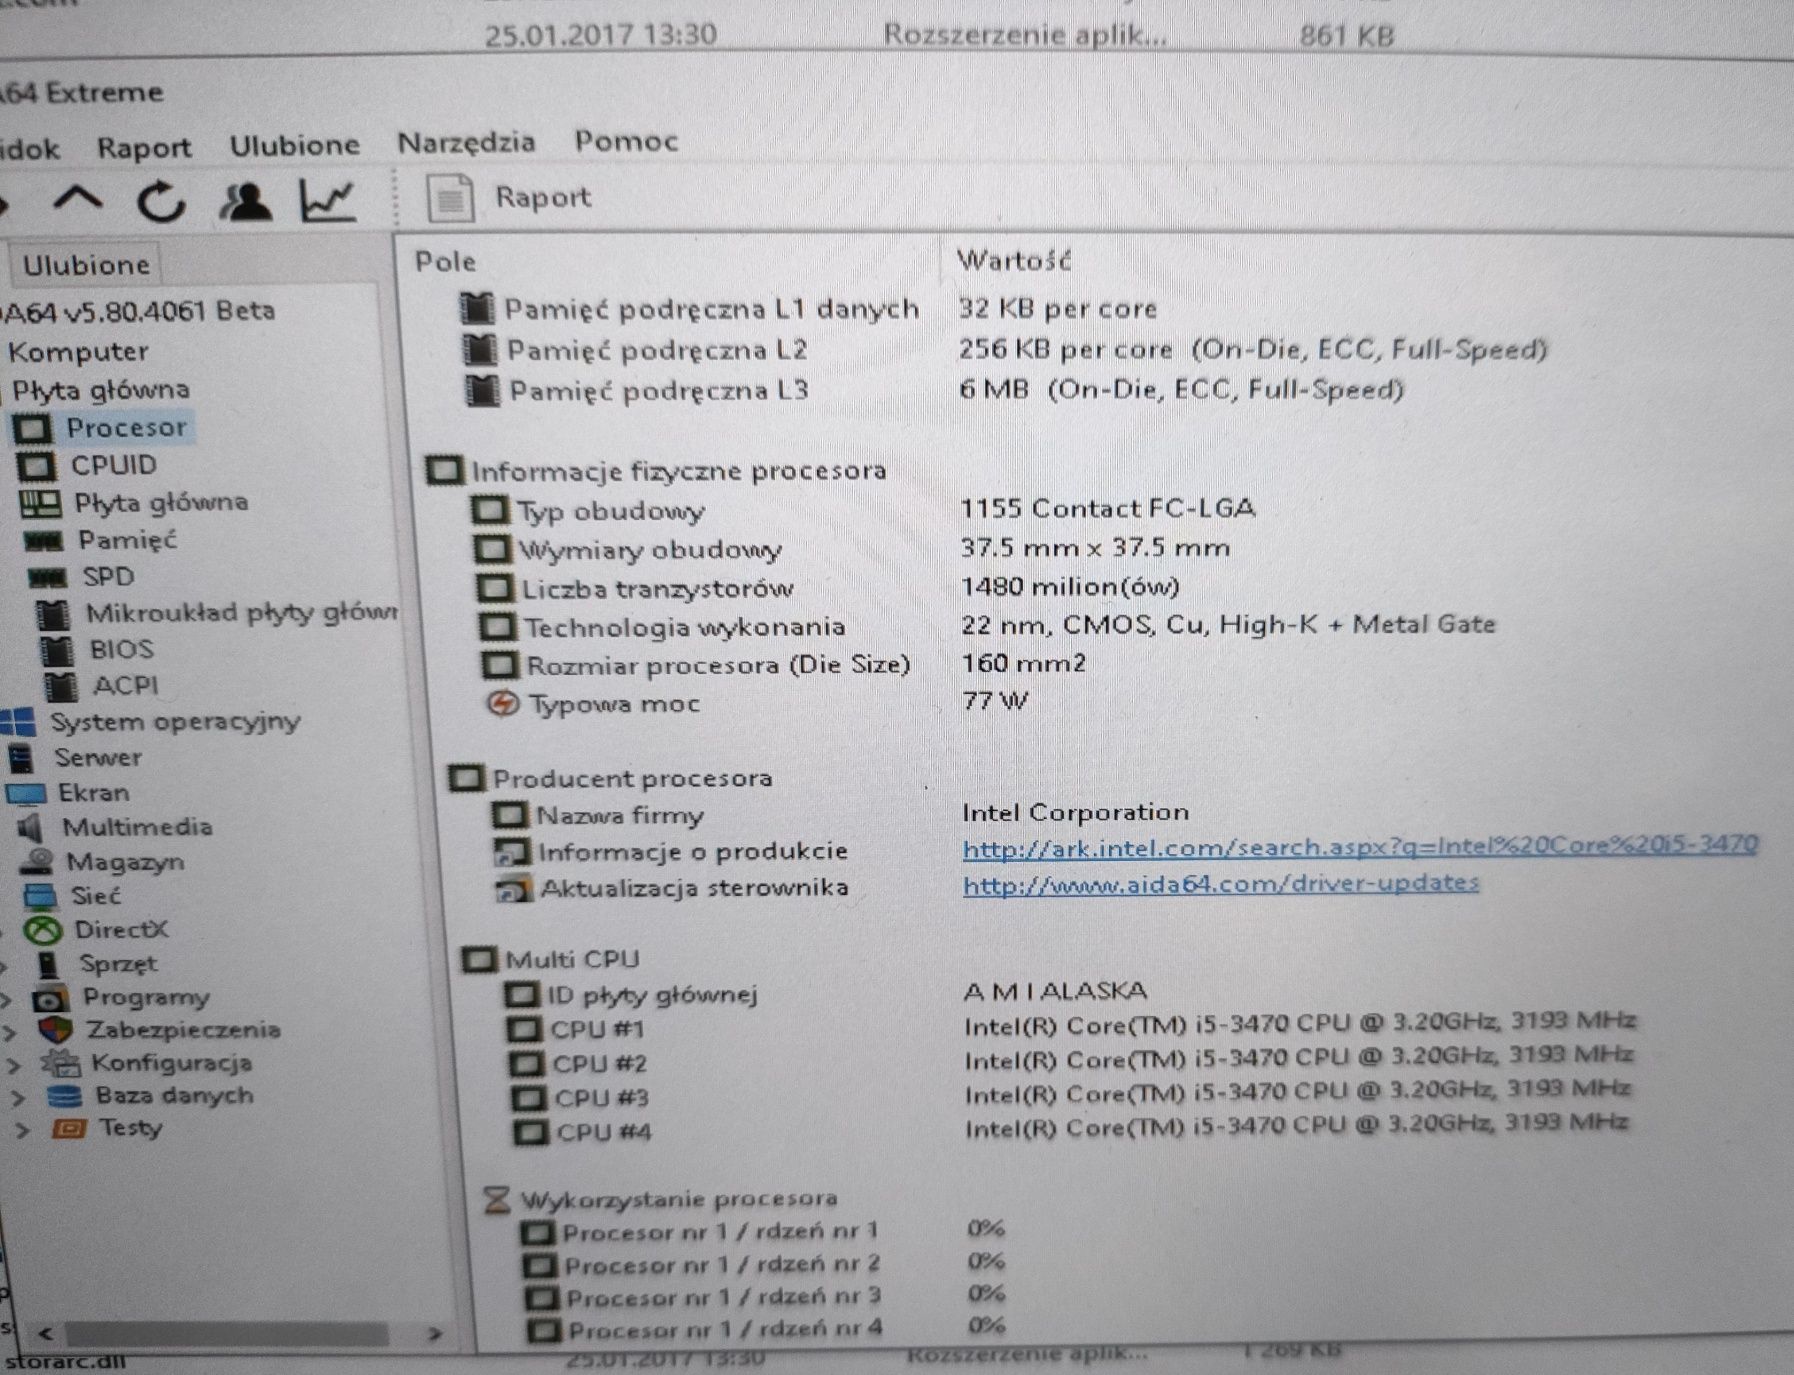Viewport: 1794px width, 1375px height.
Task: Open the Narzędzia menu
Action: [x=466, y=143]
